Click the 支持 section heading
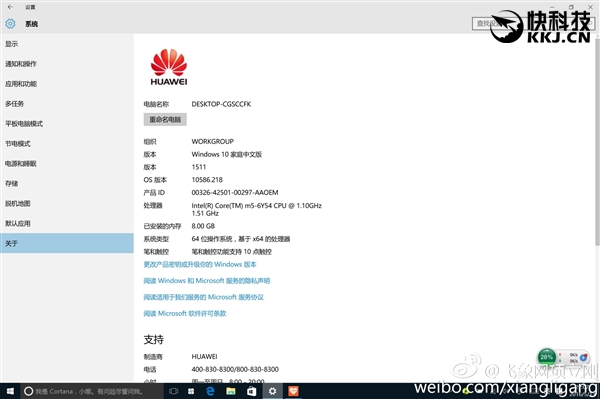This screenshot has width=600, height=399. pyautogui.click(x=153, y=339)
